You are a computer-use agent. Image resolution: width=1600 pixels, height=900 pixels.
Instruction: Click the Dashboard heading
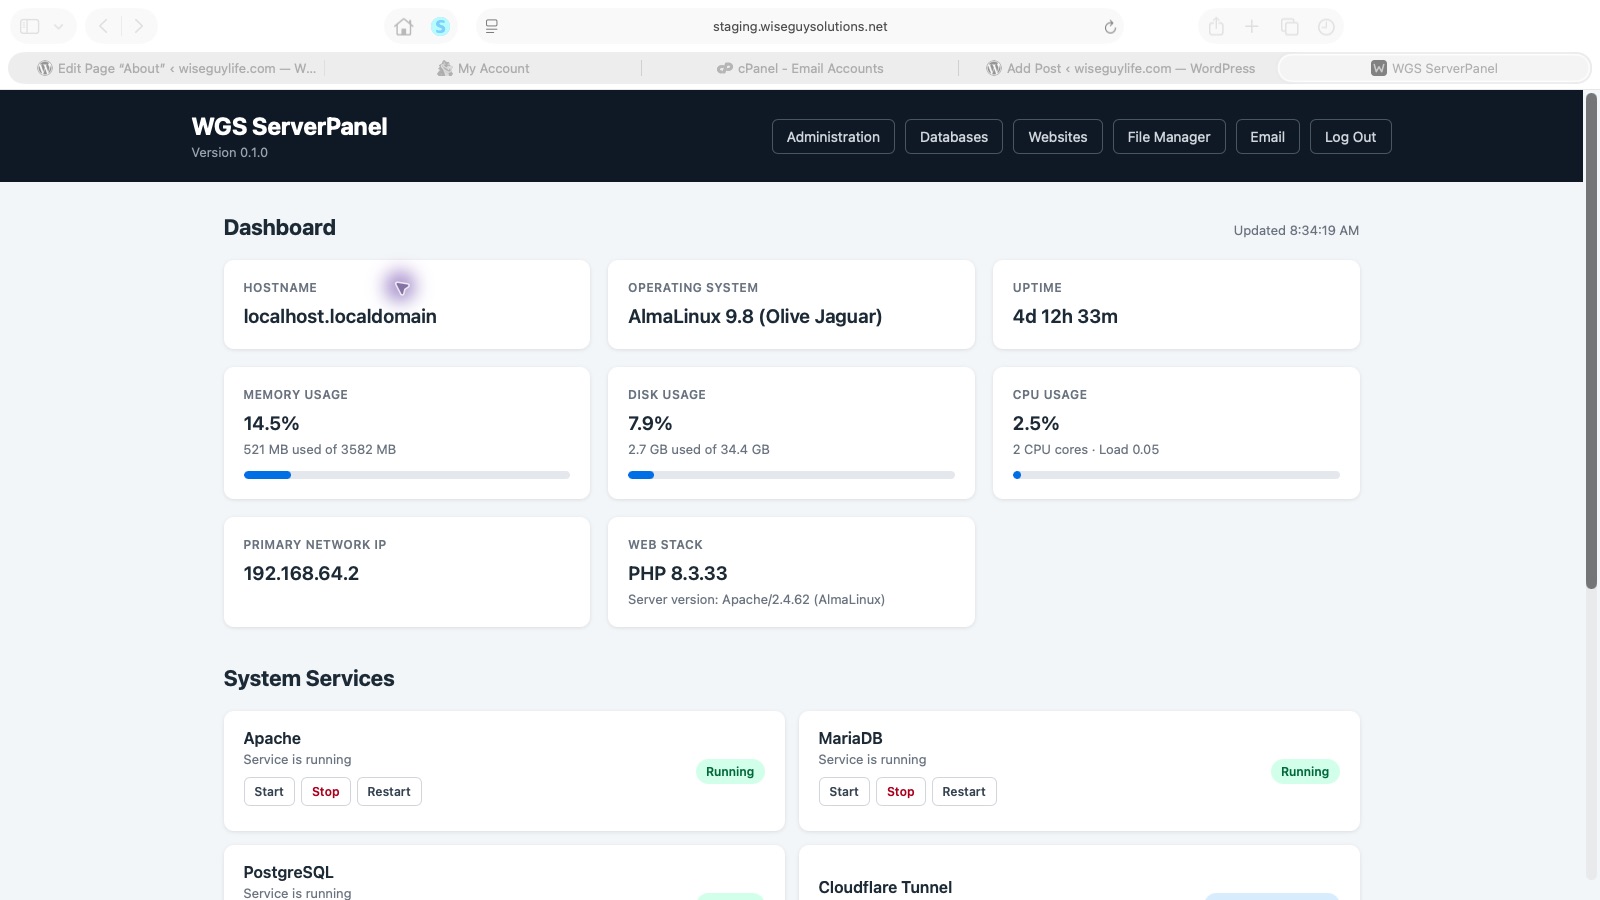(280, 227)
